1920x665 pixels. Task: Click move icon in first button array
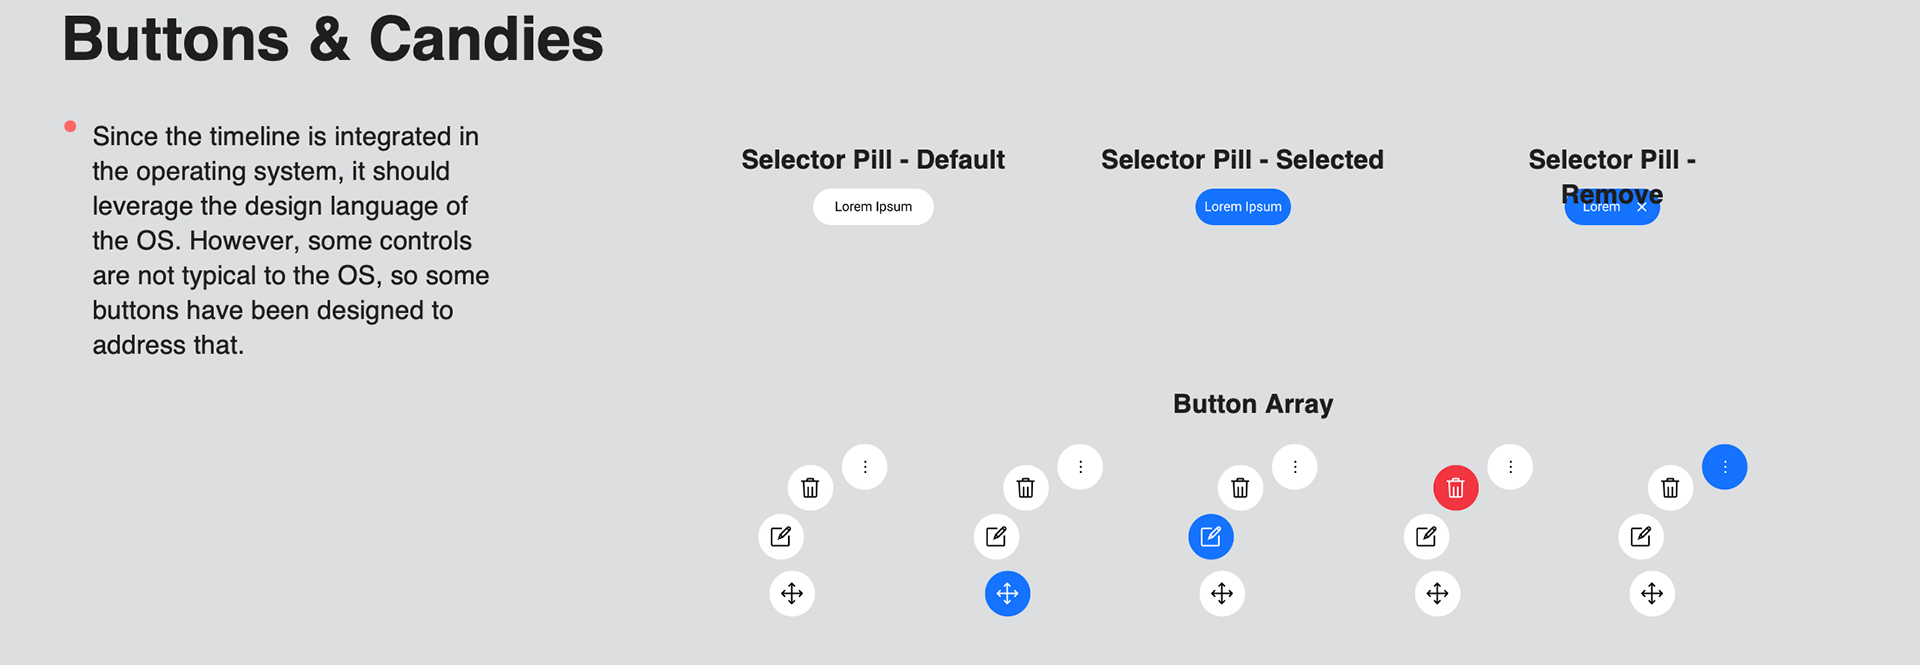pyautogui.click(x=792, y=594)
